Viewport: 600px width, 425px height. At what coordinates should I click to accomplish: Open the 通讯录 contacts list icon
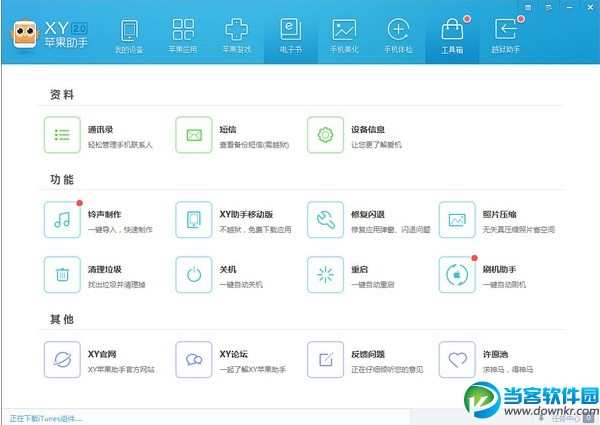pos(62,135)
